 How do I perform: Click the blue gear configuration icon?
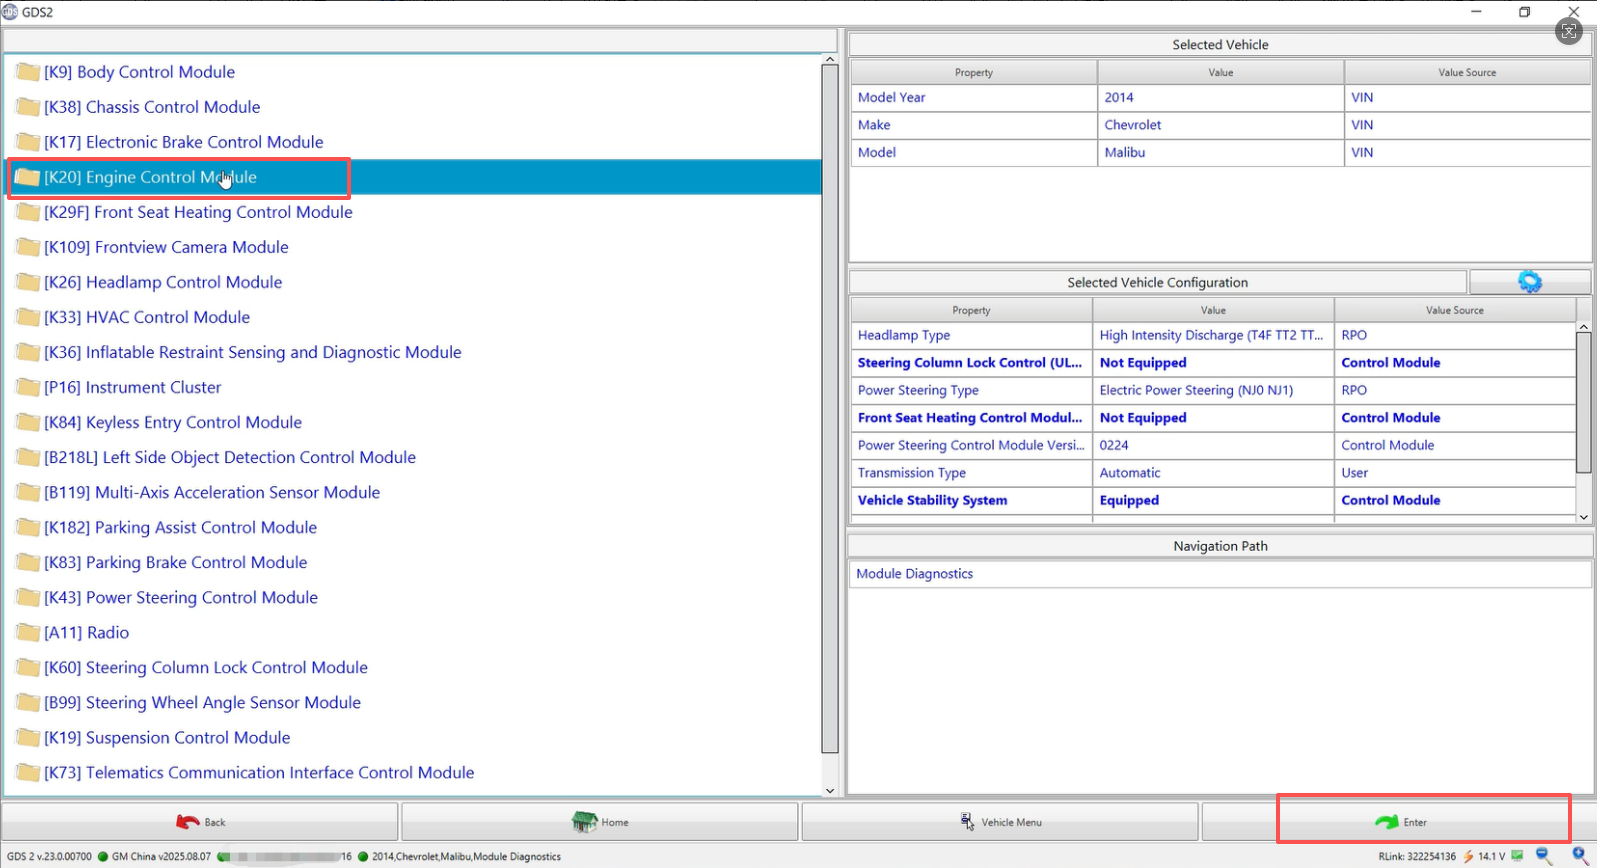point(1529,282)
